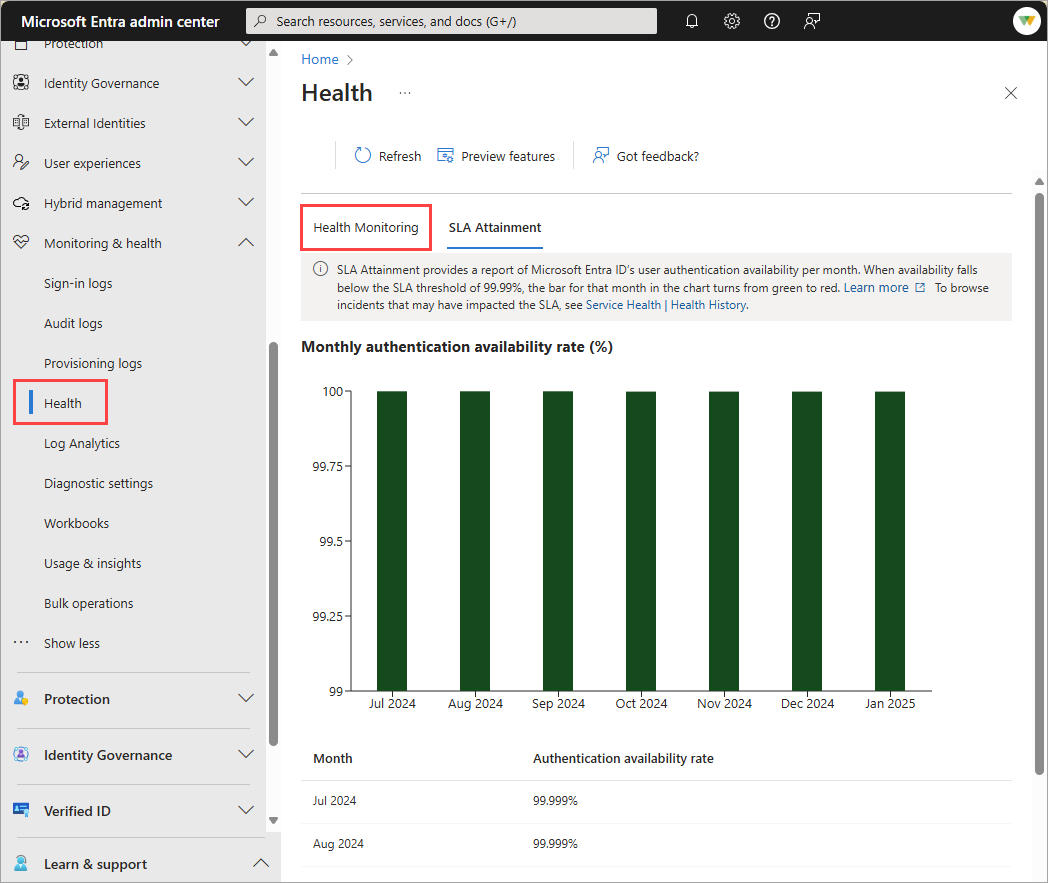Open the Learn more link
Image resolution: width=1048 pixels, height=883 pixels.
tap(876, 288)
